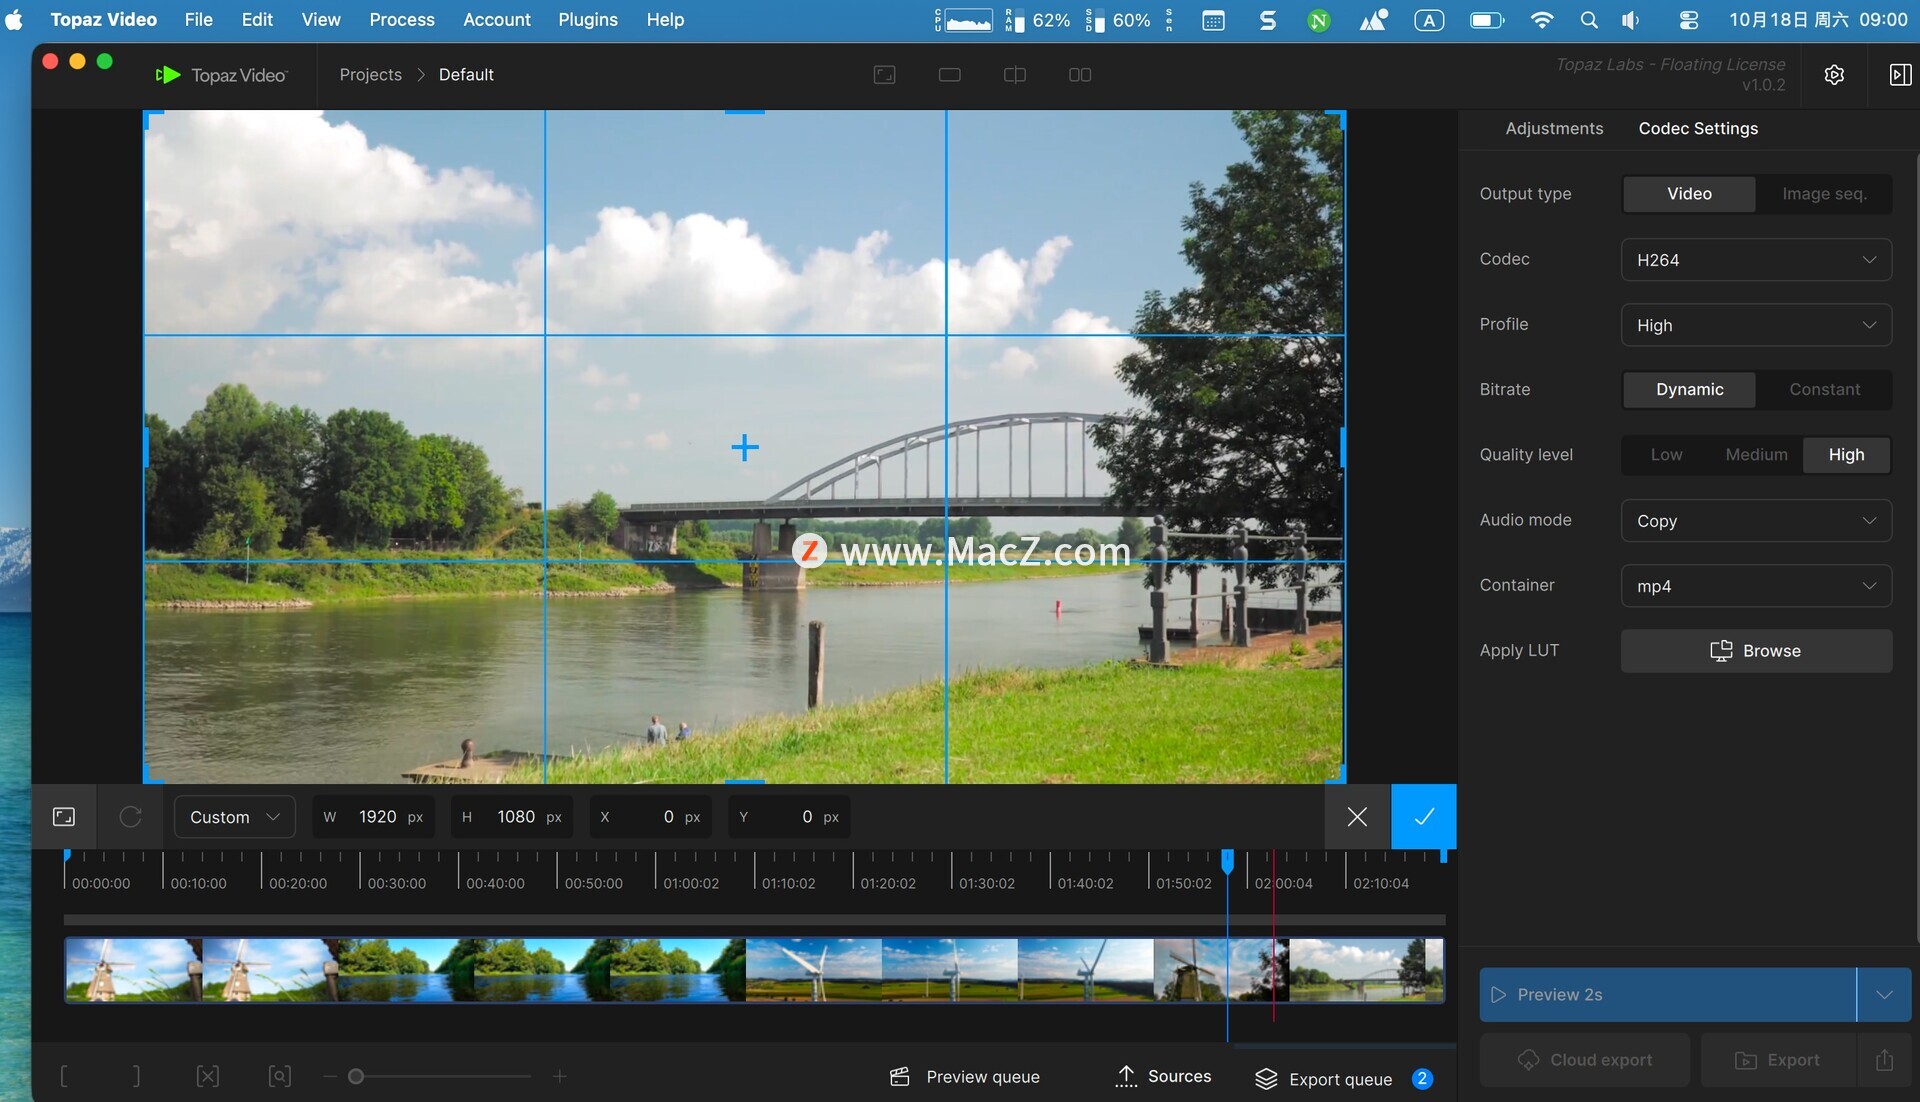Set Bitrate to Constant
Viewport: 1920px width, 1102px height.
[1824, 389]
